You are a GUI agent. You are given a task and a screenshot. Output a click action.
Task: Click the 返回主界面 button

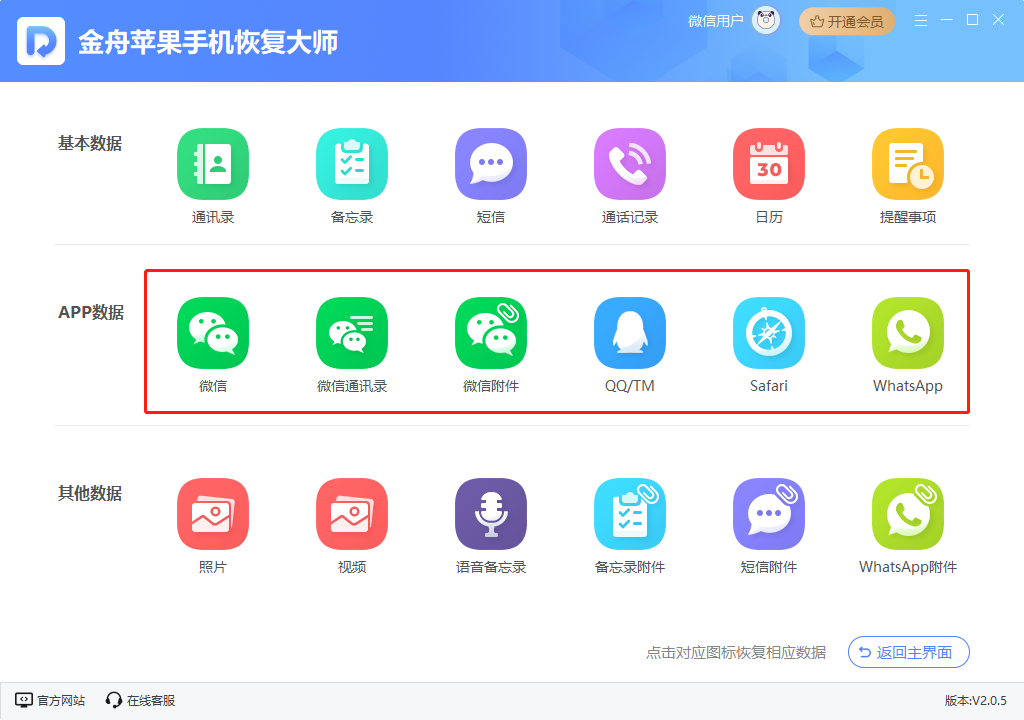[x=908, y=652]
